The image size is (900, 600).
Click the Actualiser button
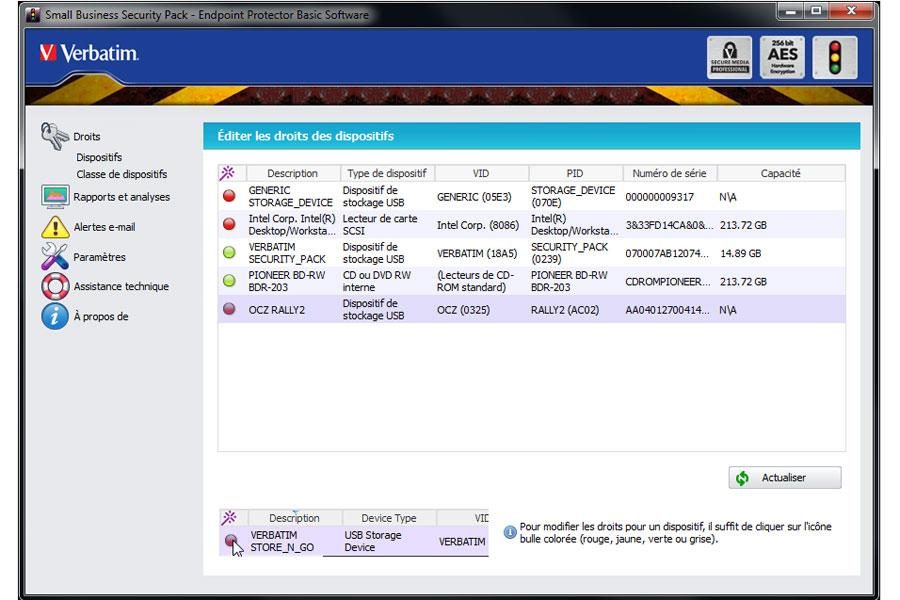pyautogui.click(x=785, y=478)
